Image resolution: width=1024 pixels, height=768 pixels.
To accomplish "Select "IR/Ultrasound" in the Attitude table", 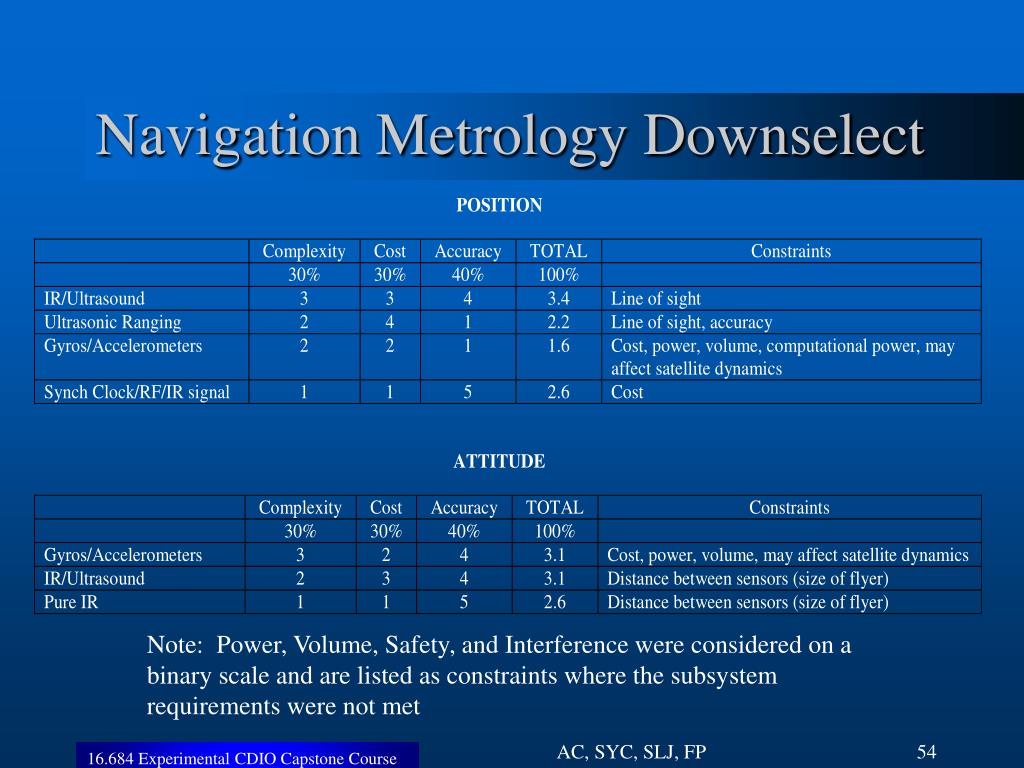I will click(x=94, y=579).
